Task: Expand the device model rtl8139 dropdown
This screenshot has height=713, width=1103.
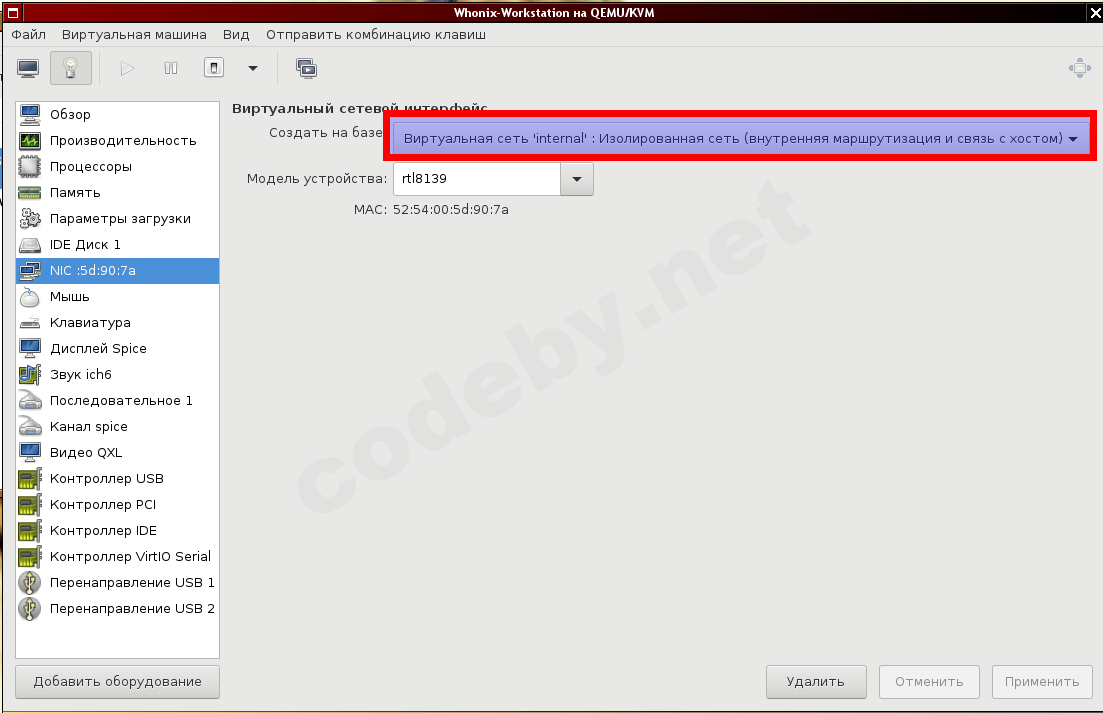Action: [x=577, y=179]
